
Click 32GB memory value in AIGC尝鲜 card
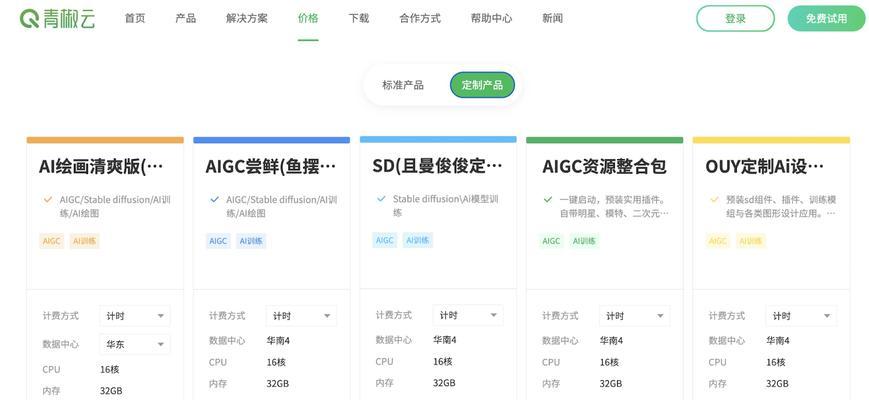click(x=278, y=383)
